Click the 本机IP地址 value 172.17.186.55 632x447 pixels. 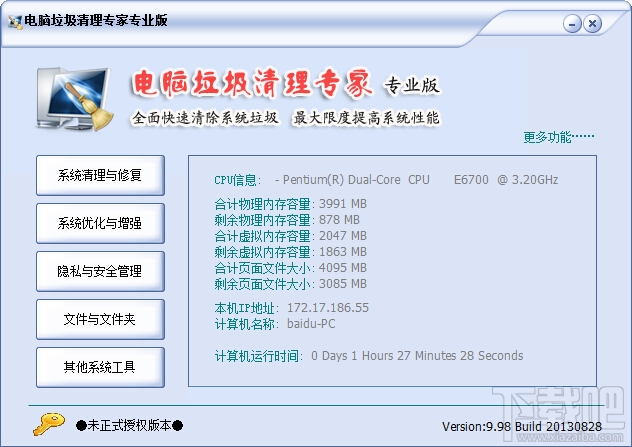328,308
